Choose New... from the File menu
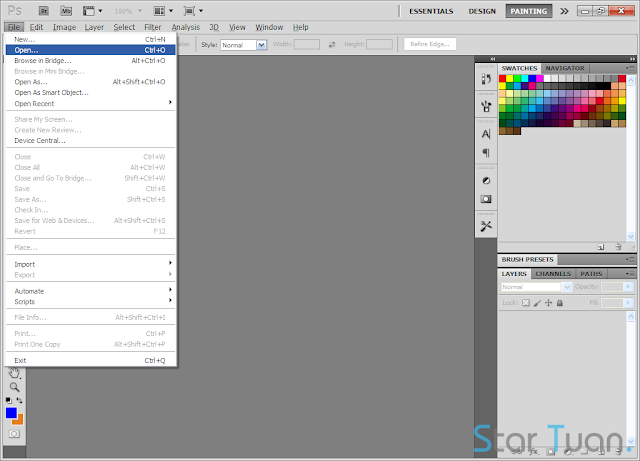The width and height of the screenshot is (640, 461). click(91, 39)
